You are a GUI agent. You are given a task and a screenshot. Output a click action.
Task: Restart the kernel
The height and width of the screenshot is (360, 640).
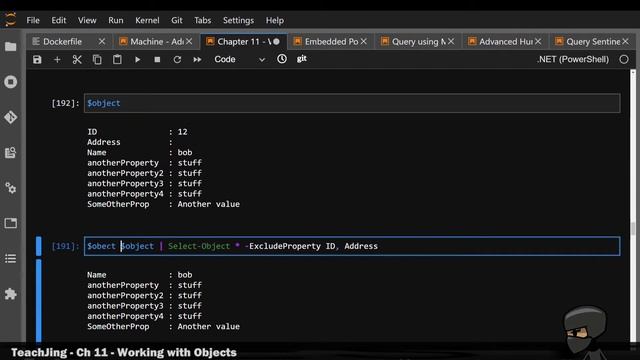click(177, 60)
